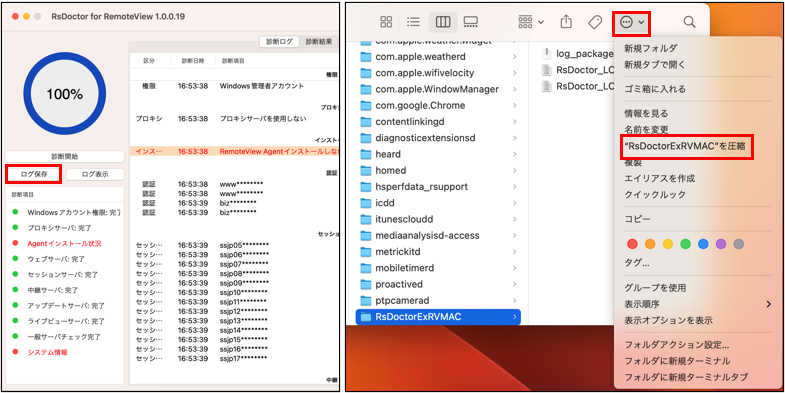Image resolution: width=785 pixels, height=393 pixels.
Task: Expand the homed folder chevron
Action: click(515, 170)
